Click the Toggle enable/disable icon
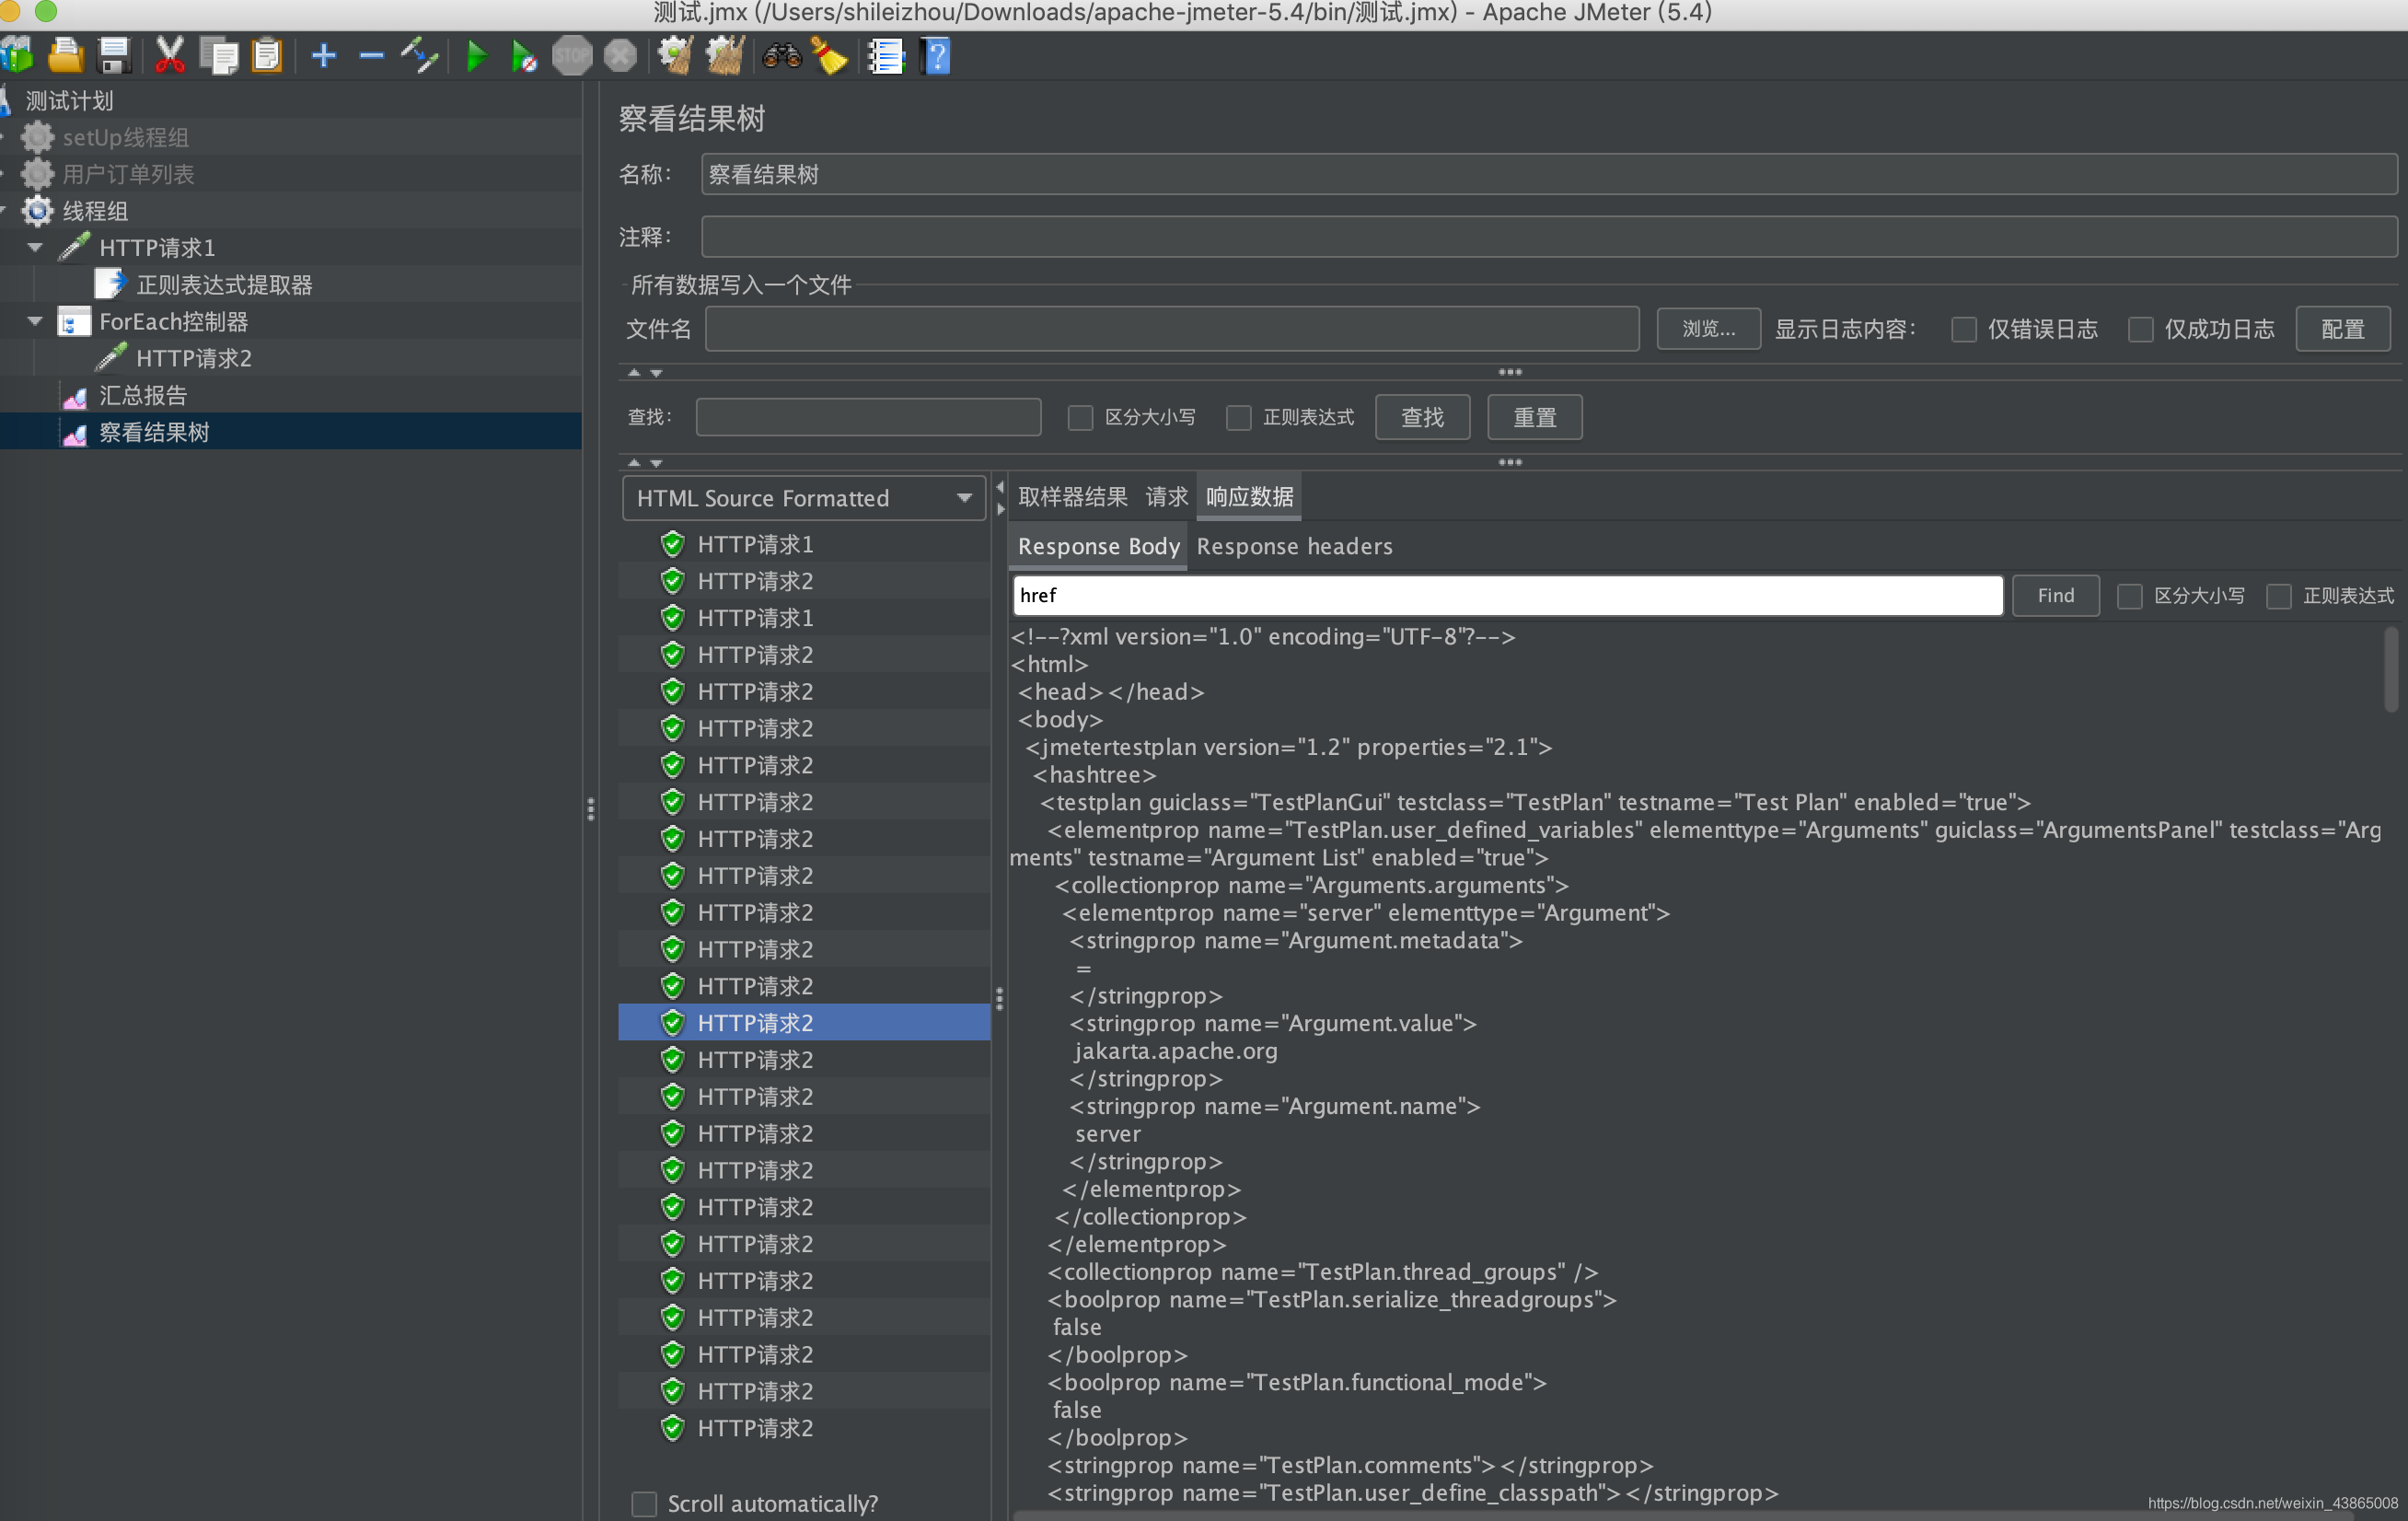This screenshot has height=1521, width=2408. click(x=420, y=56)
